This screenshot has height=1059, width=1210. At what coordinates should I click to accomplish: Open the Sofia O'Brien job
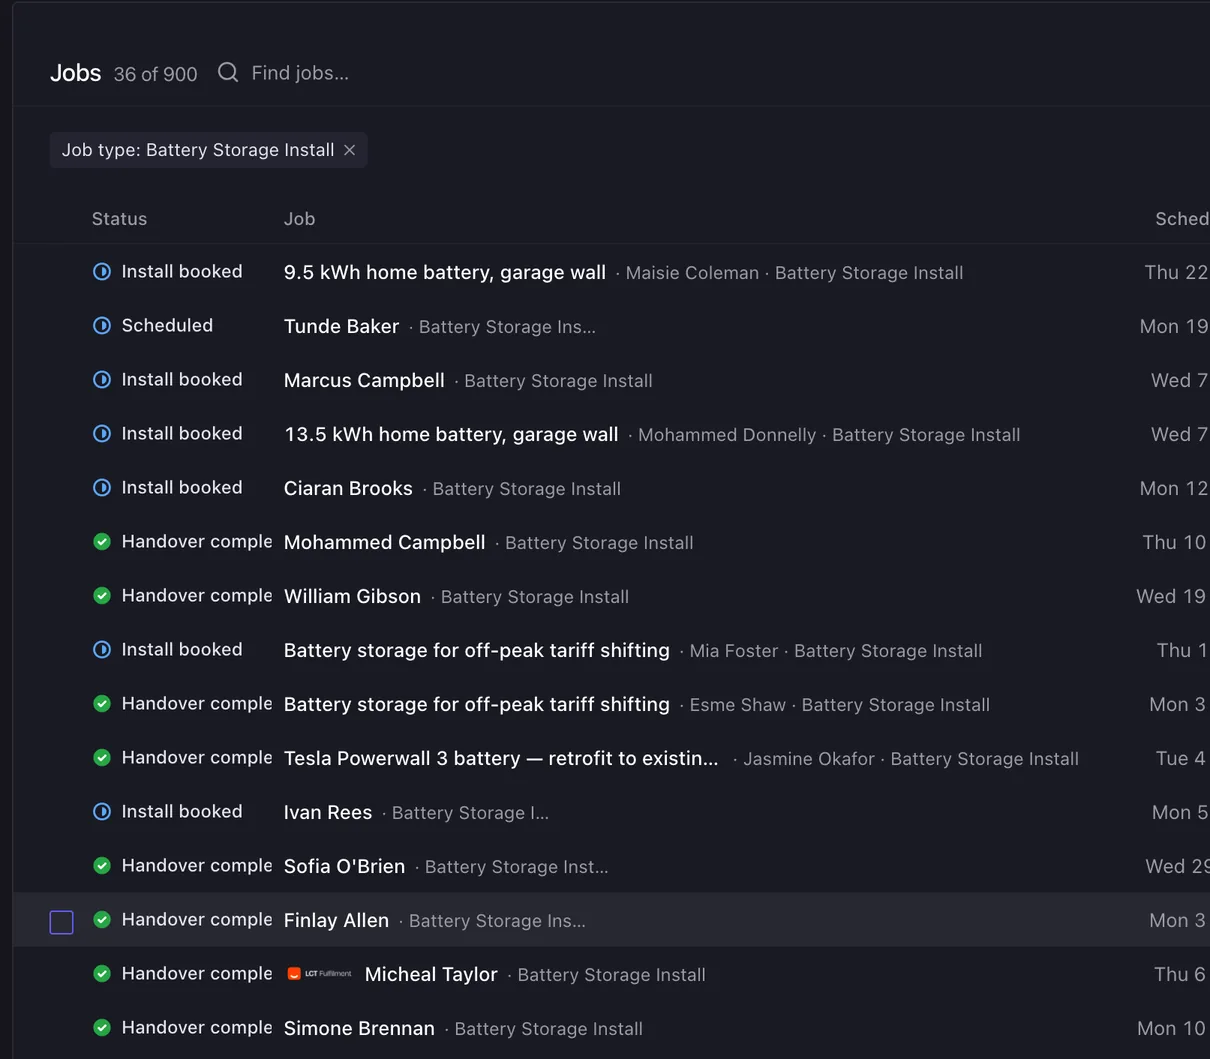click(x=344, y=867)
